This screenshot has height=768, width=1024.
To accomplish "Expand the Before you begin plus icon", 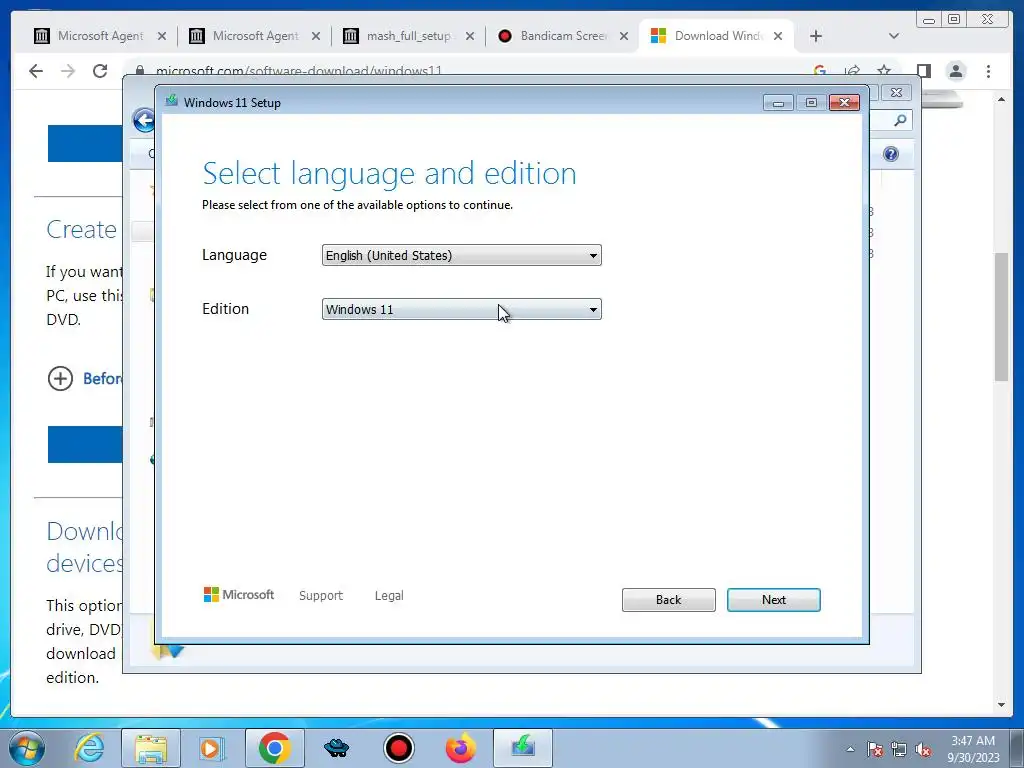I will pyautogui.click(x=60, y=378).
